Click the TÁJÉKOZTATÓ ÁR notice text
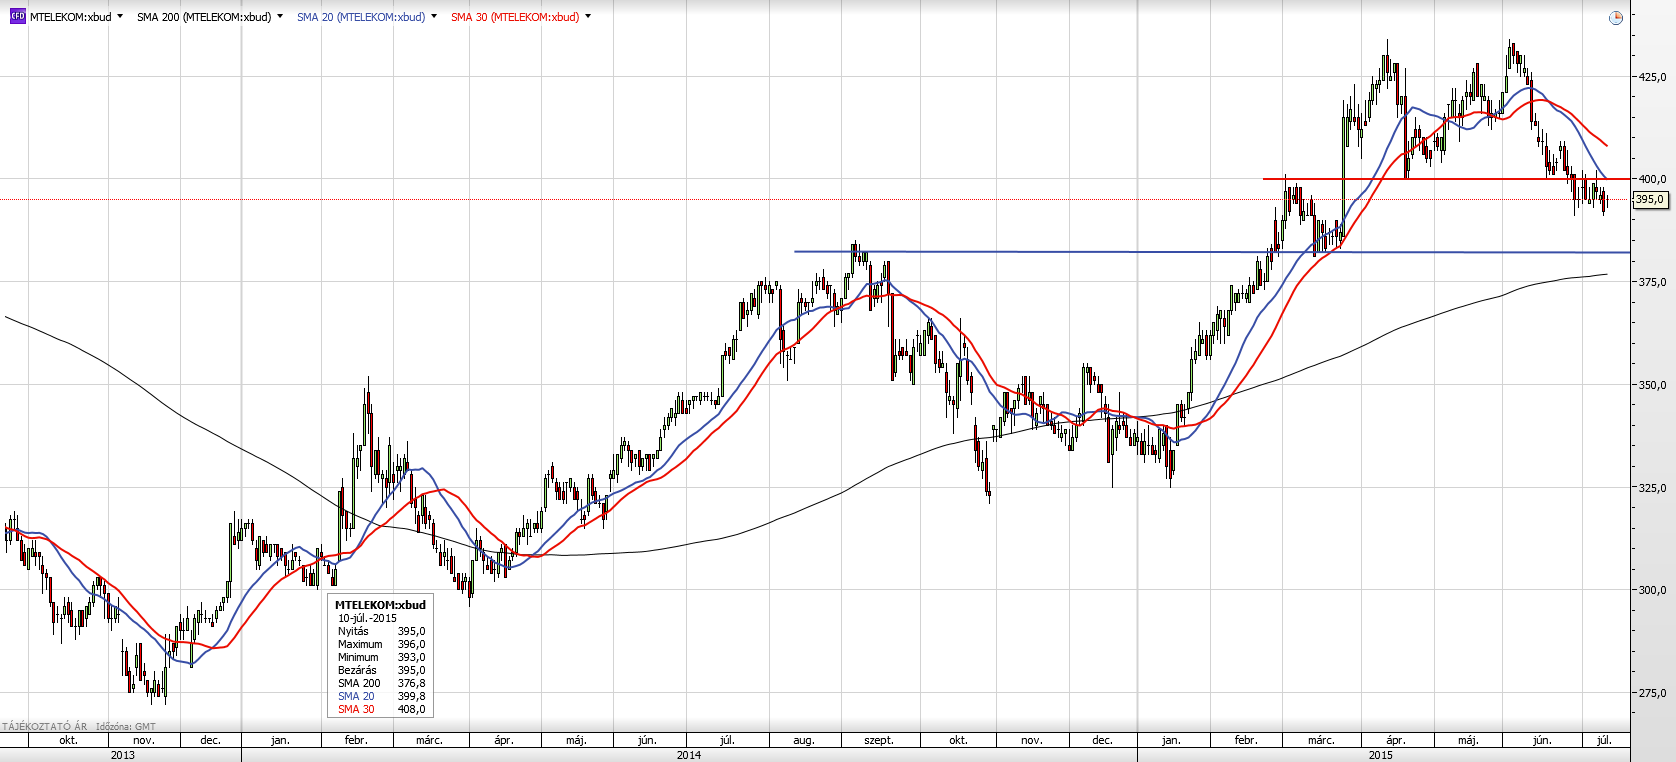Image resolution: width=1676 pixels, height=762 pixels. [45, 727]
